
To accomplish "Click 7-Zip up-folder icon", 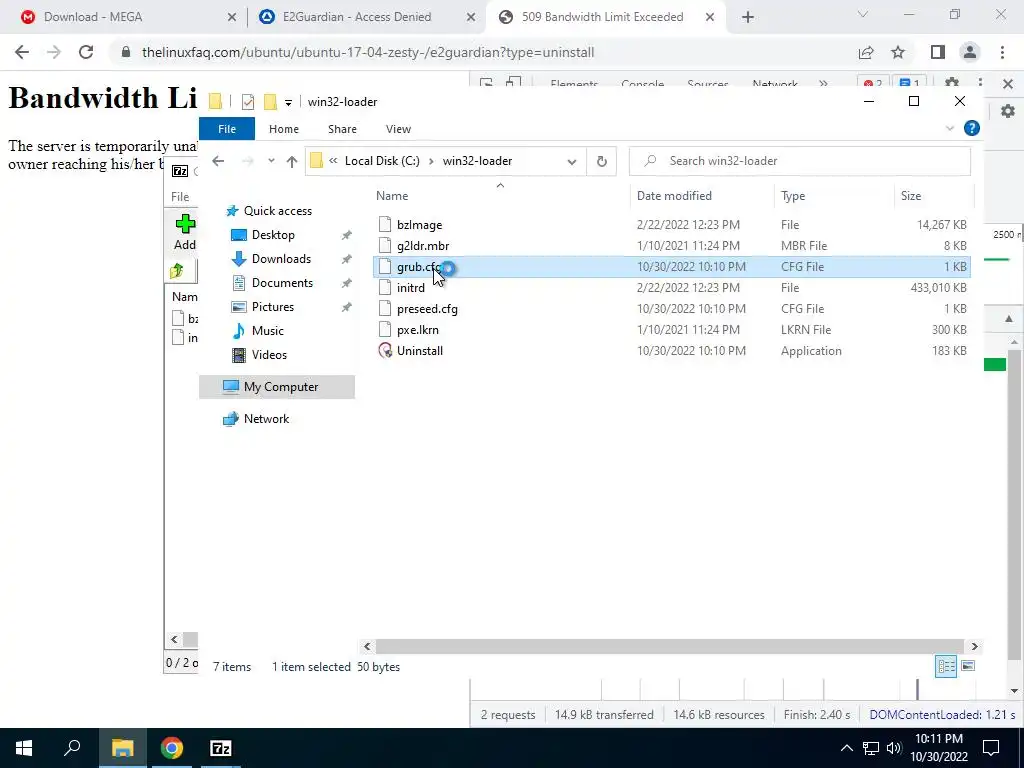I will click(x=177, y=271).
